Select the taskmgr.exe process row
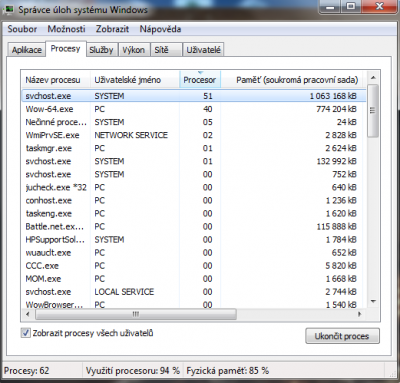 click(194, 148)
